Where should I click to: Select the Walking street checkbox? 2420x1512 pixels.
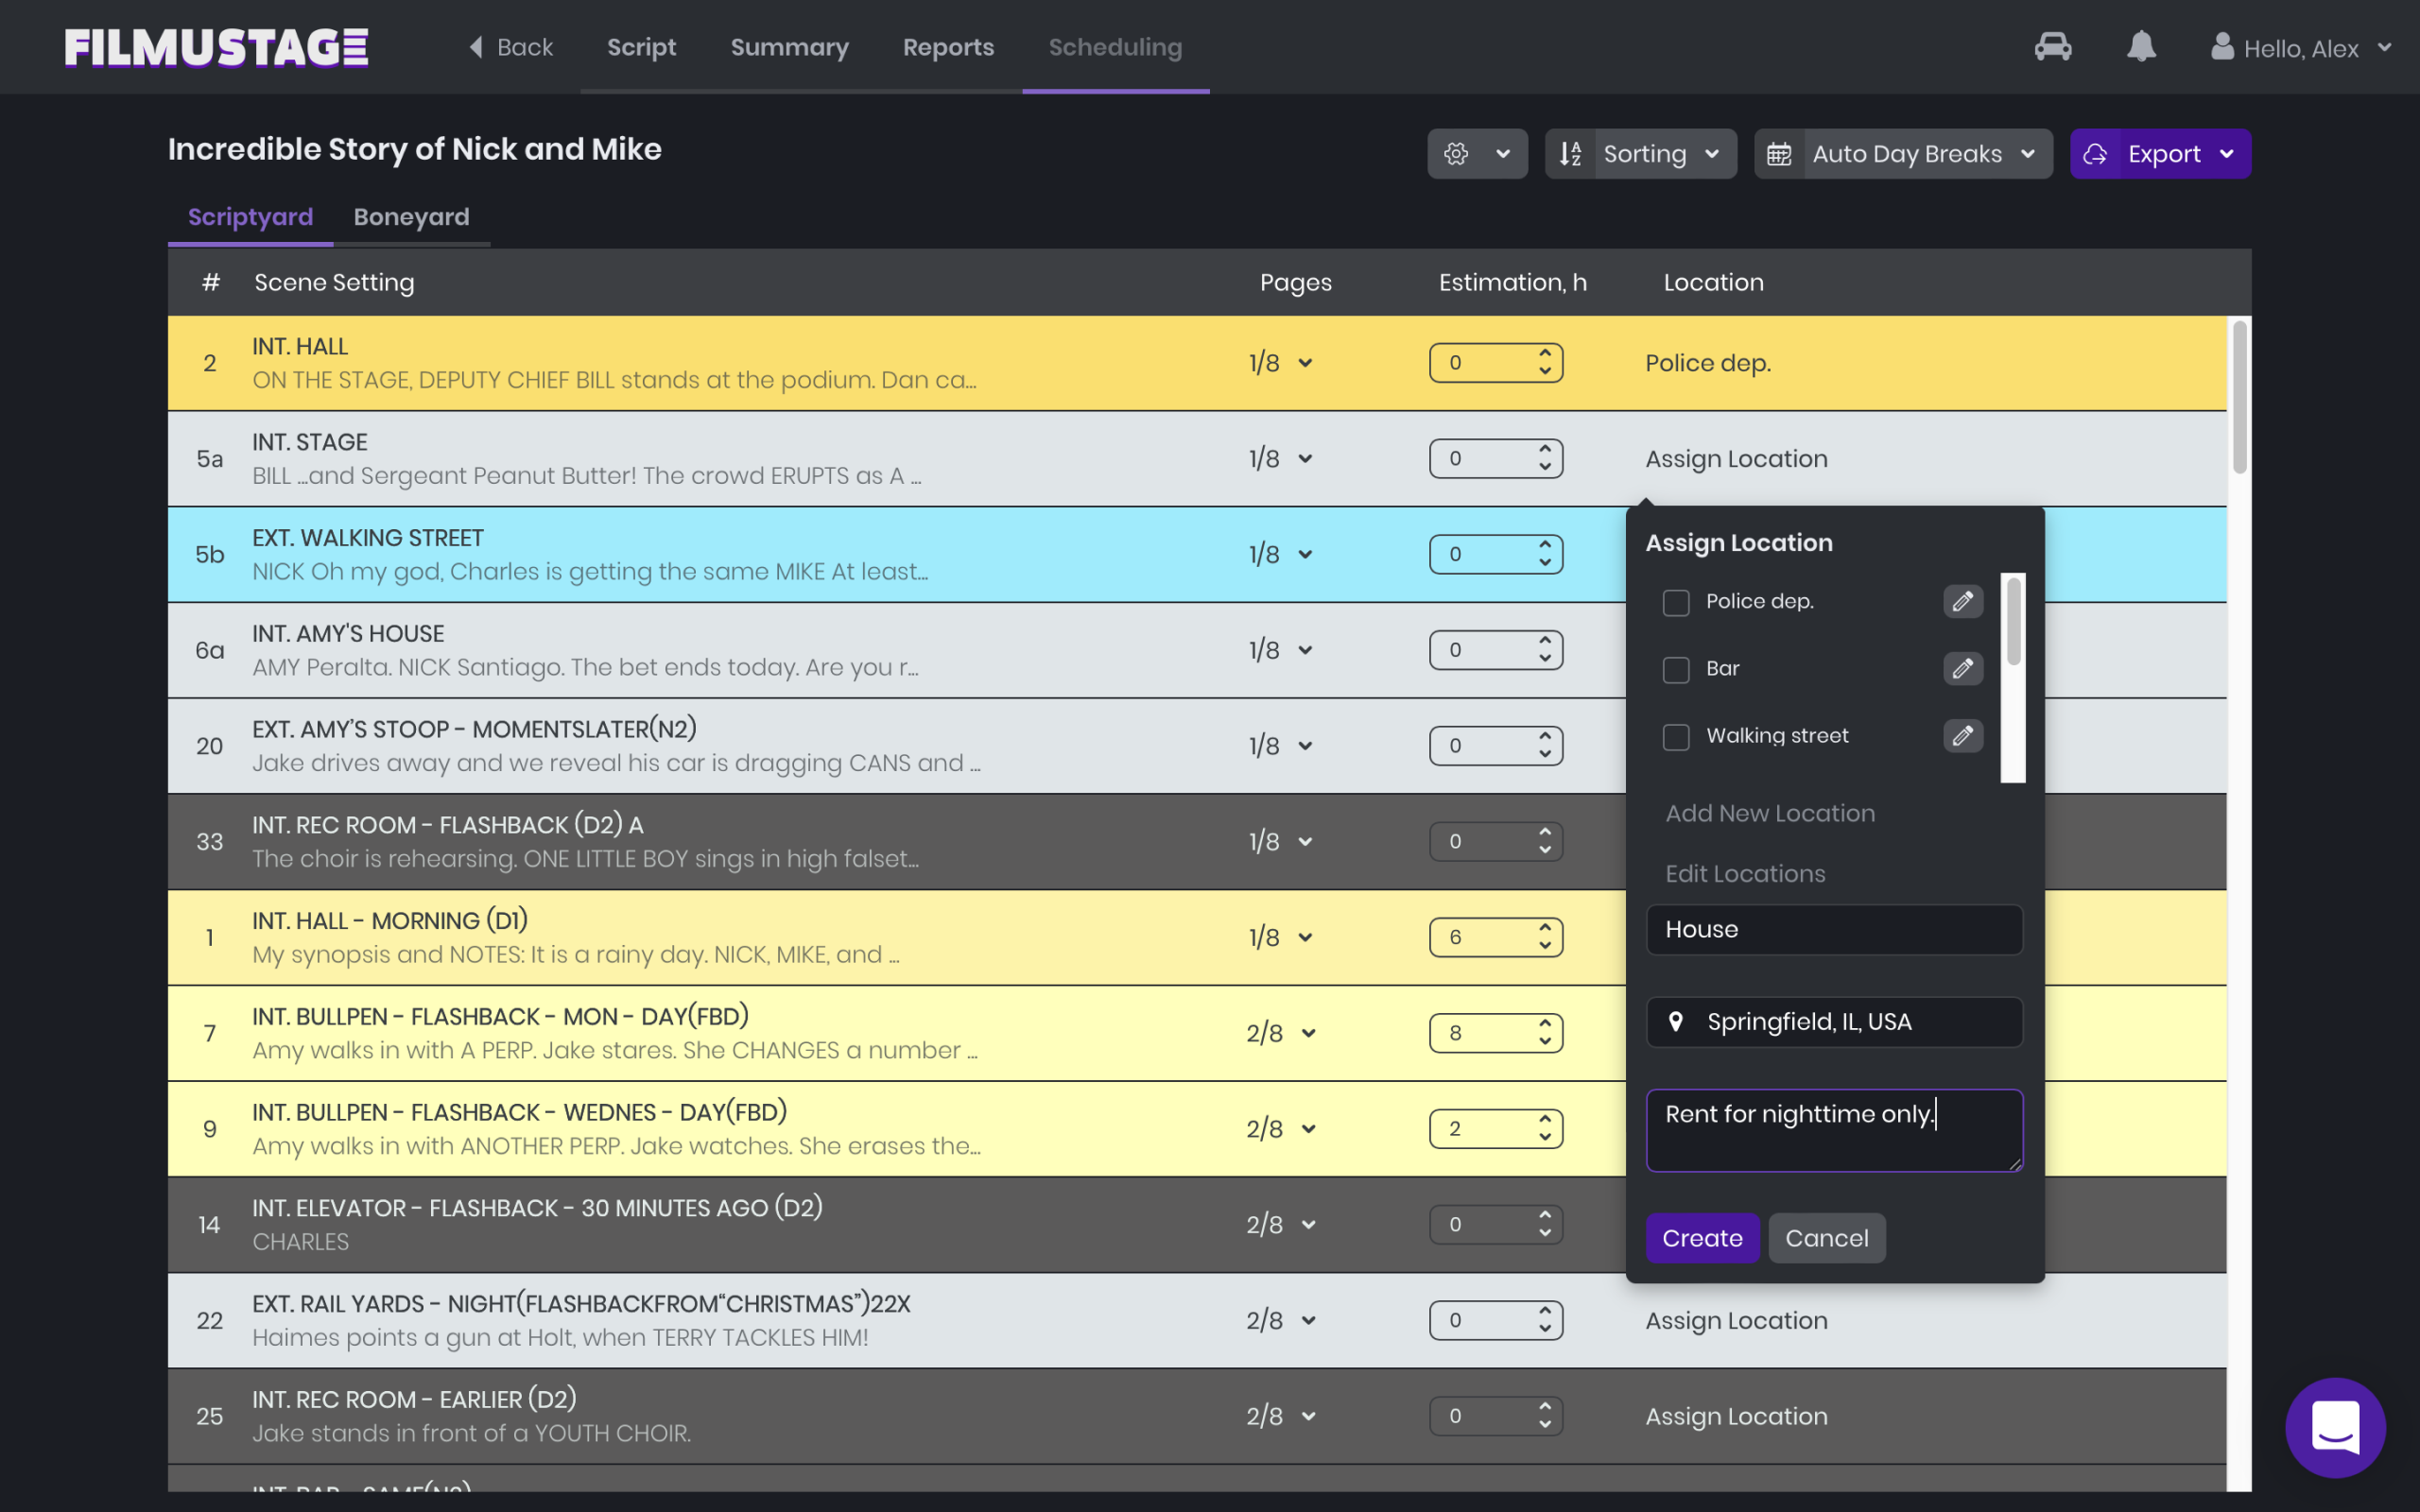(1676, 737)
